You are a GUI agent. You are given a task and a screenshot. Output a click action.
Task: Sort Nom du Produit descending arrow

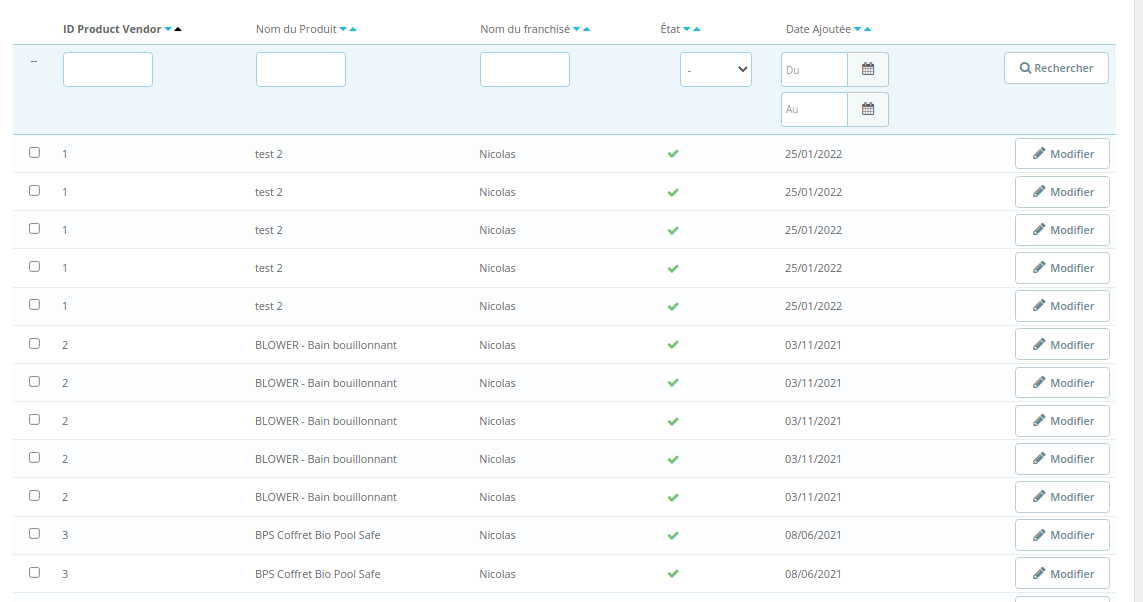click(343, 29)
